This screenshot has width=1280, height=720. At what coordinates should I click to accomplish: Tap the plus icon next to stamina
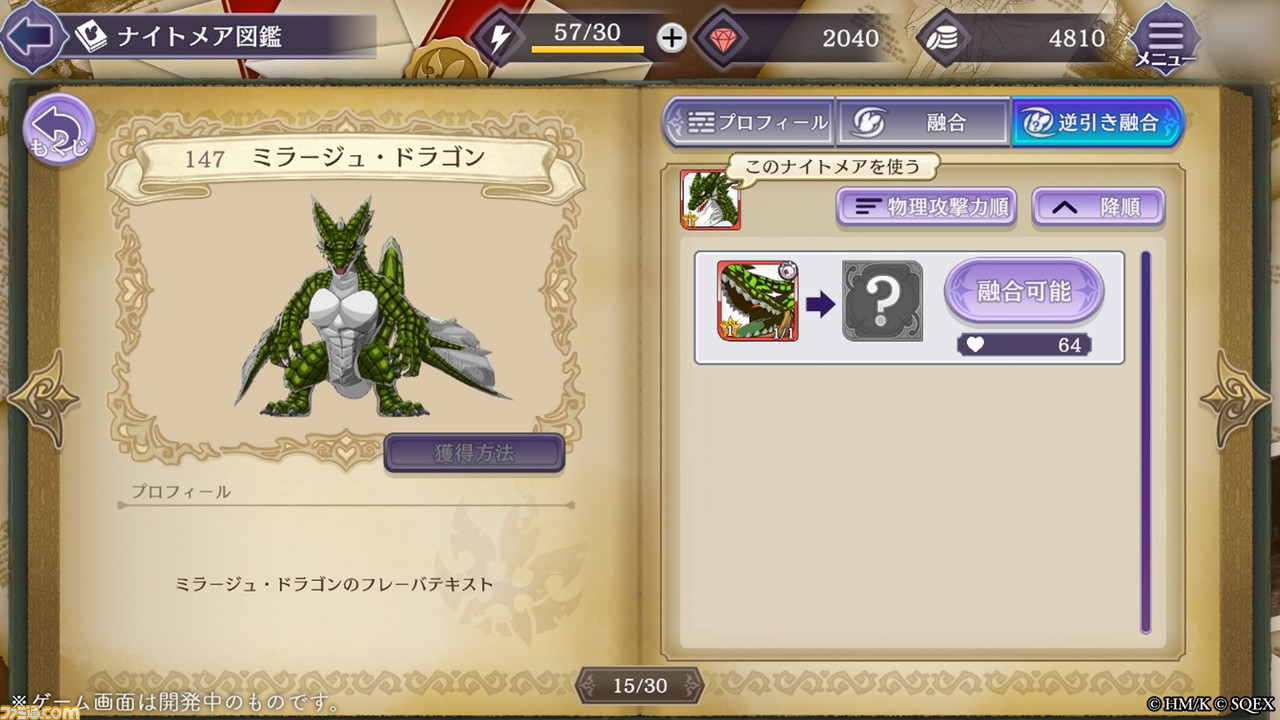point(672,39)
